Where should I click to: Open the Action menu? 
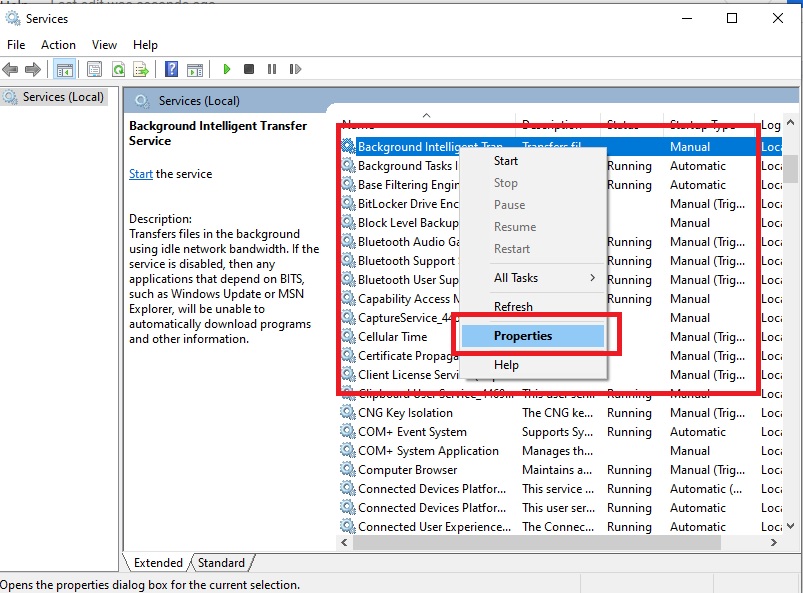point(58,45)
